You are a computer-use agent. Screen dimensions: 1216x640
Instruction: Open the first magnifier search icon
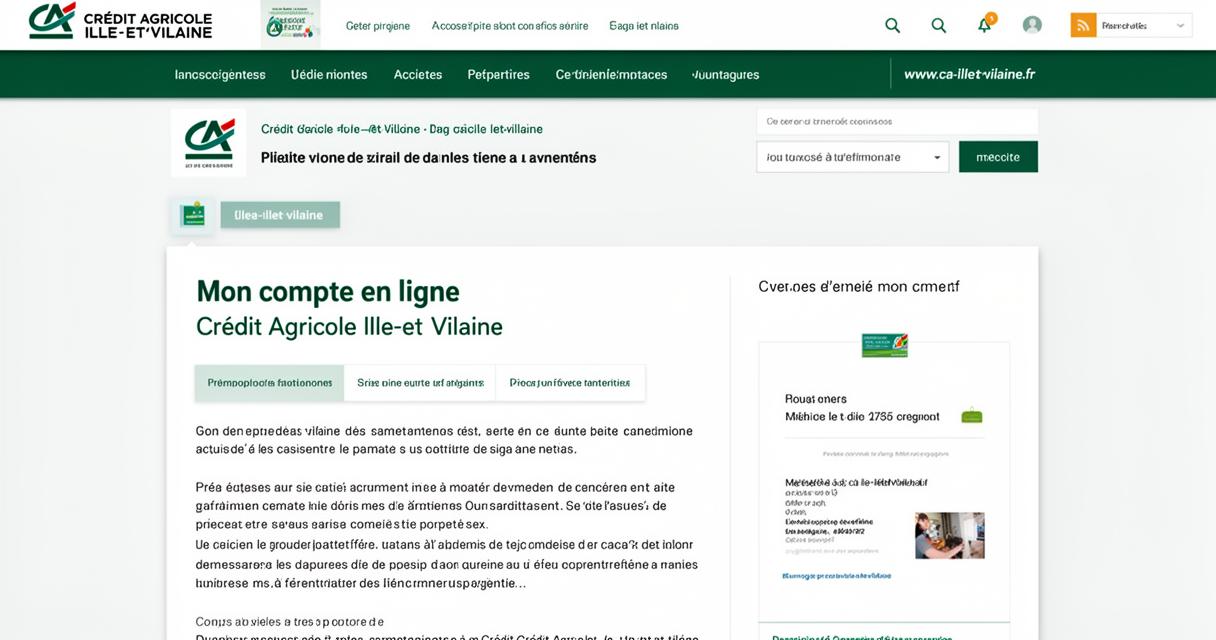(x=893, y=25)
